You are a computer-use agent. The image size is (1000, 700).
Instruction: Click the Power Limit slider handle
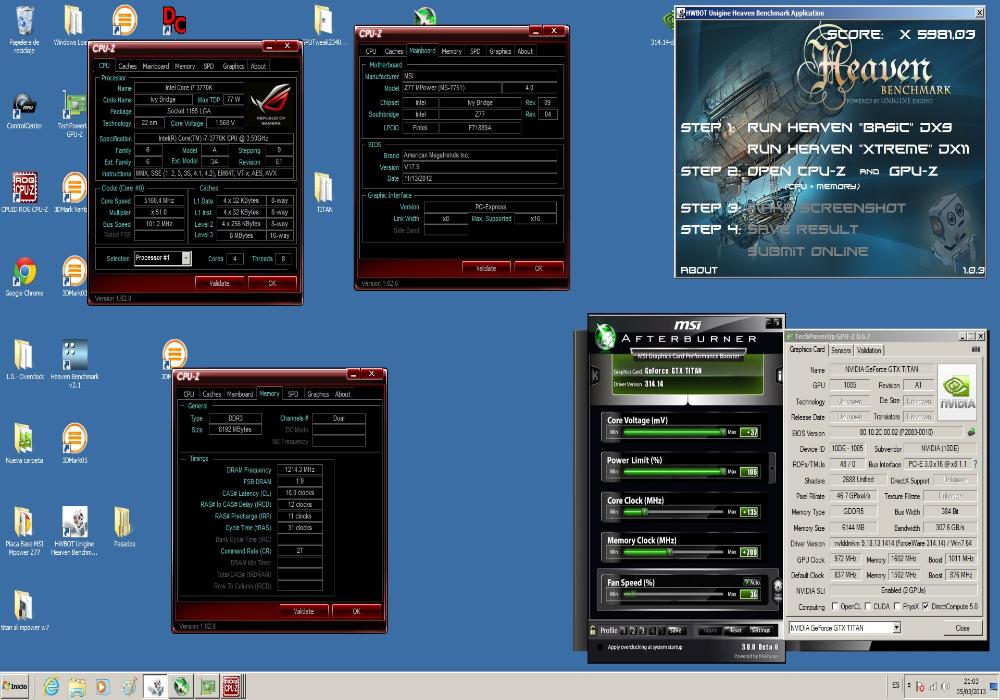pos(723,472)
